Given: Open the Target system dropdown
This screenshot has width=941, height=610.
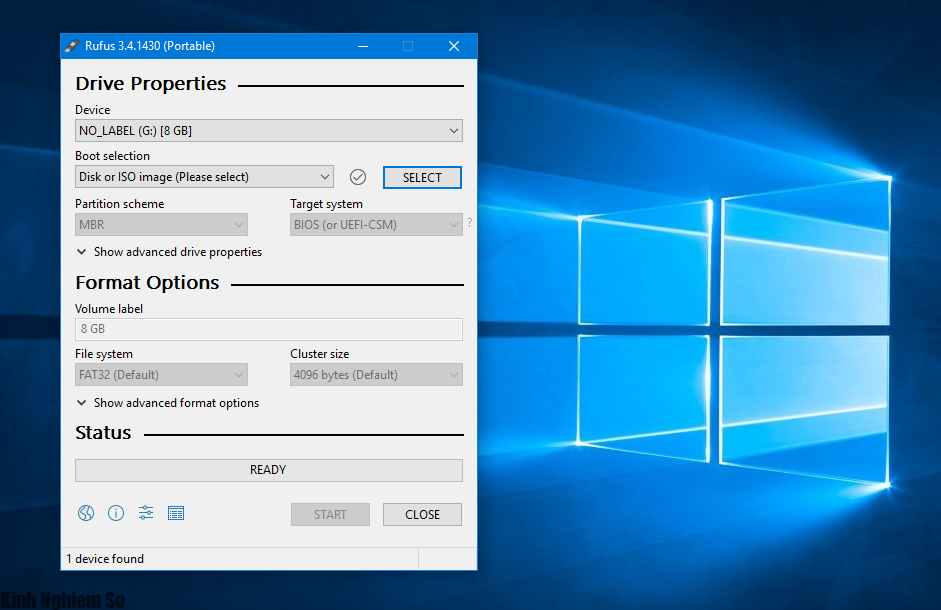Looking at the screenshot, I should point(376,225).
